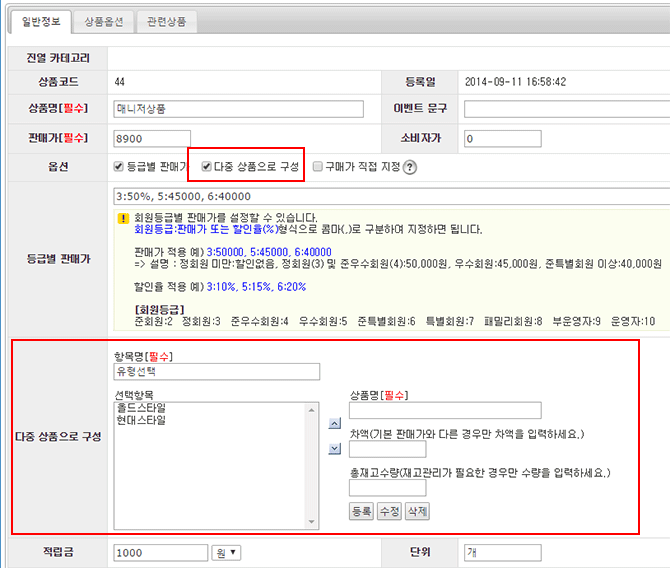Uncheck the 다중 상품으로 구성 checkbox

tap(207, 167)
